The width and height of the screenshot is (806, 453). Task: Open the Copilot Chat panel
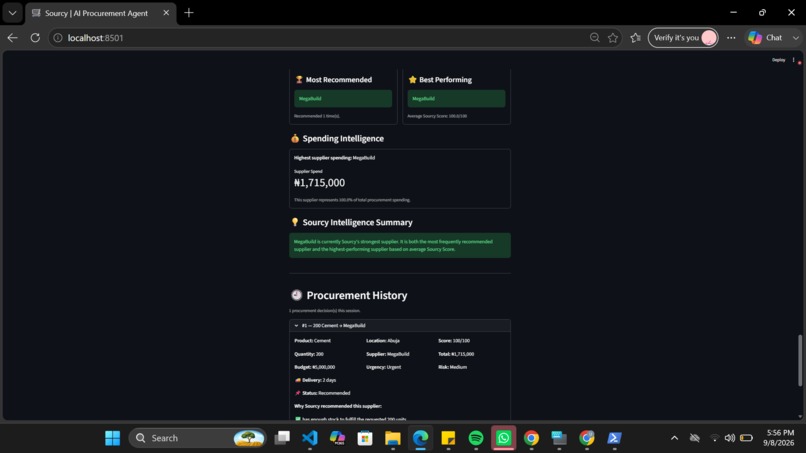(x=766, y=38)
